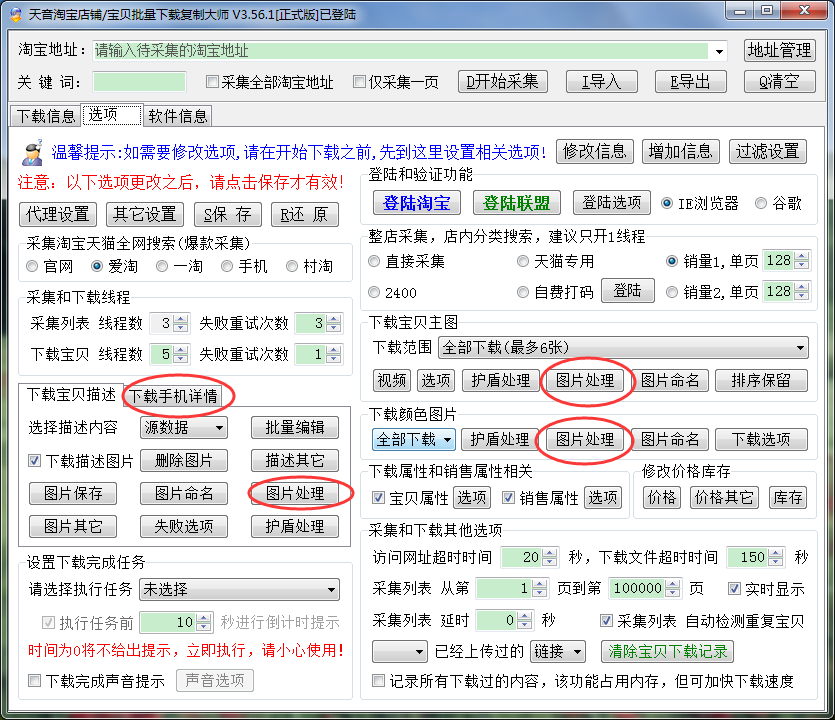Click the mascot icon beside 温馨提示
Viewport: 835px width, 720px height.
click(32, 152)
